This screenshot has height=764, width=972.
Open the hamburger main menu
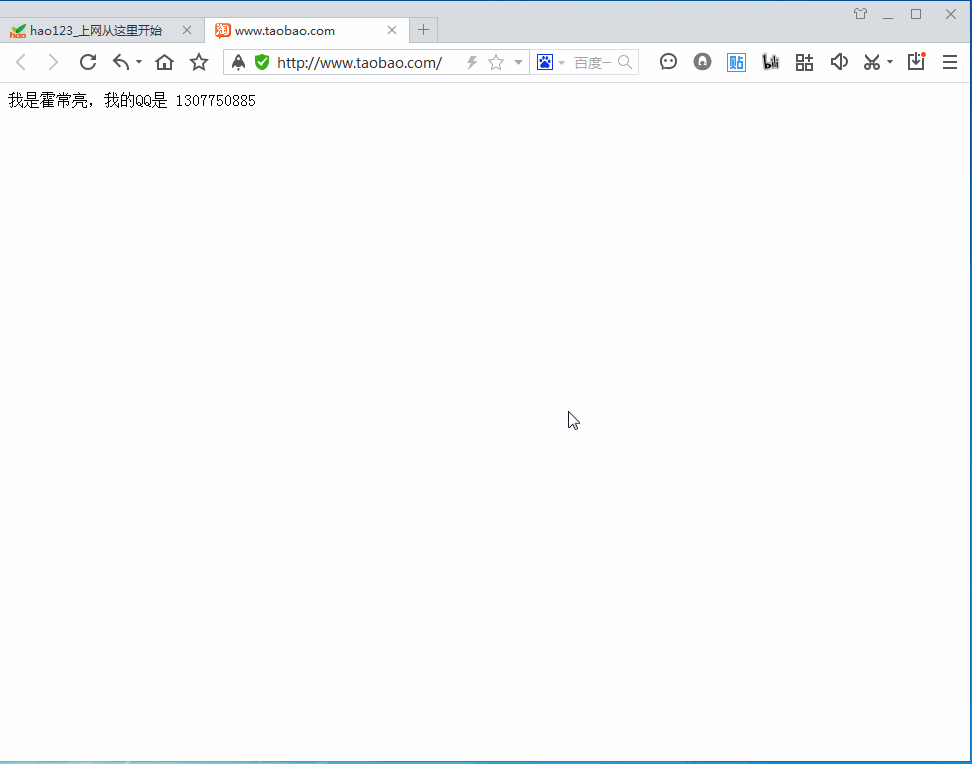pyautogui.click(x=950, y=62)
